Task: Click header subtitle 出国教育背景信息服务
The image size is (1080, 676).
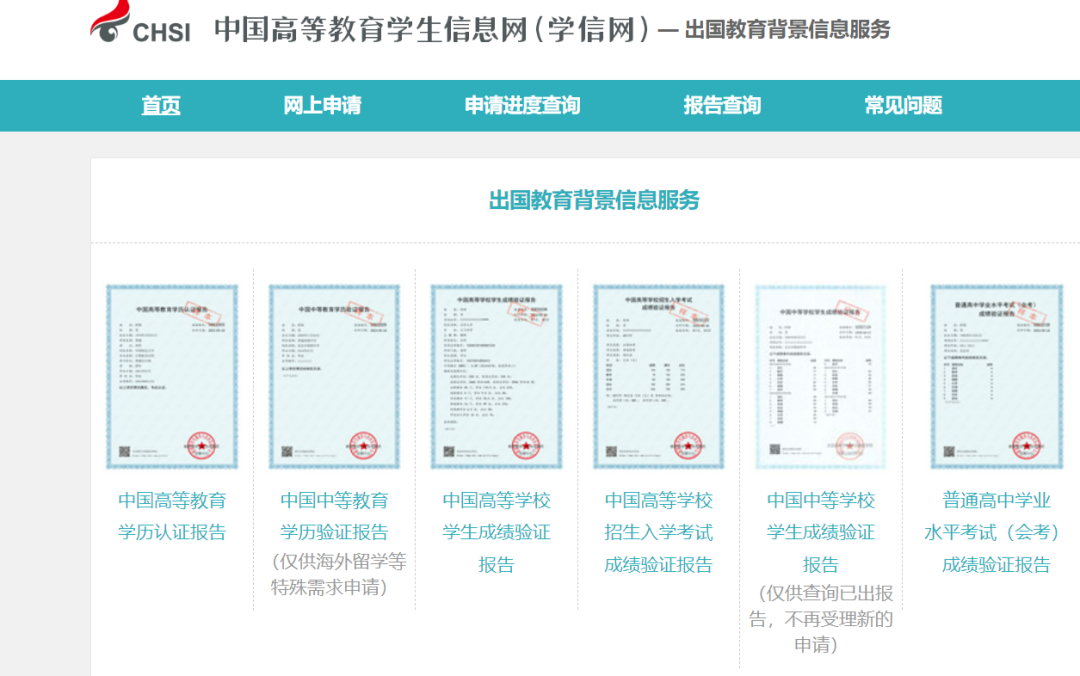Action: (787, 30)
